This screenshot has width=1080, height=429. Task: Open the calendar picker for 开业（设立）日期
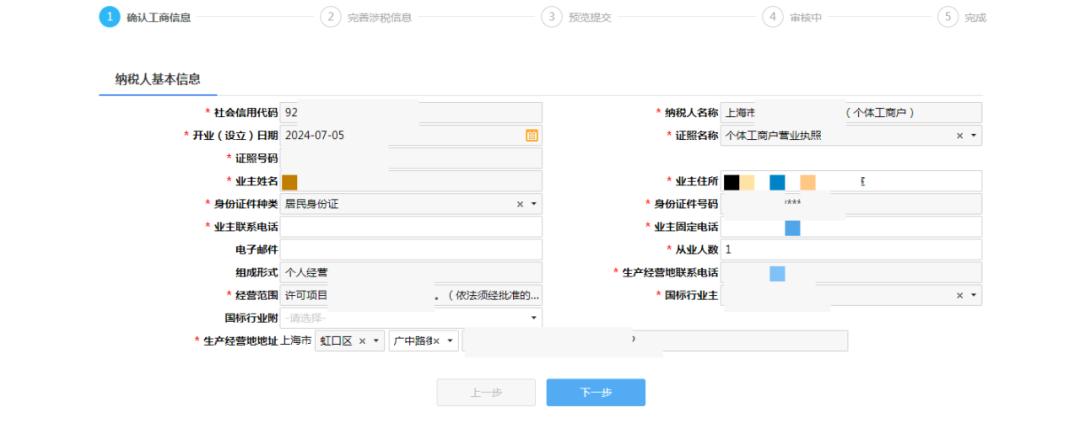click(x=532, y=136)
